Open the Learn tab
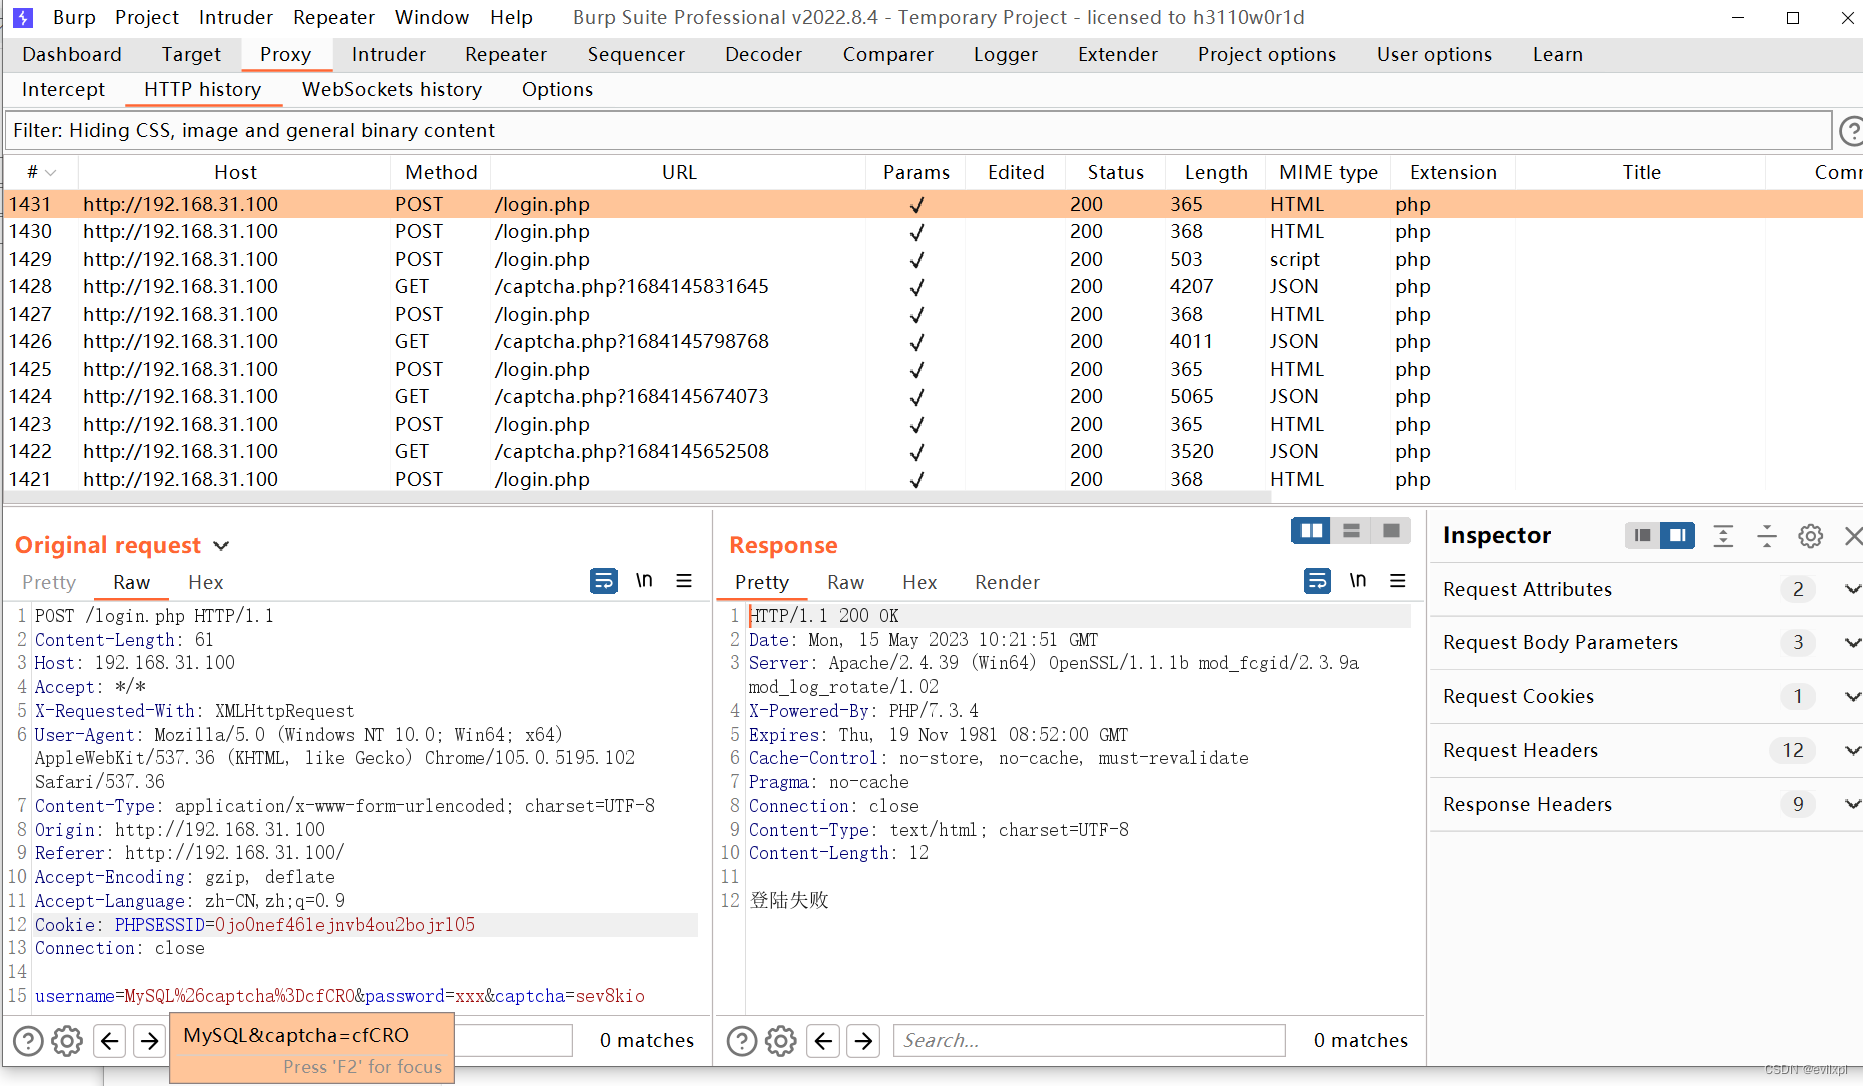 point(1557,54)
